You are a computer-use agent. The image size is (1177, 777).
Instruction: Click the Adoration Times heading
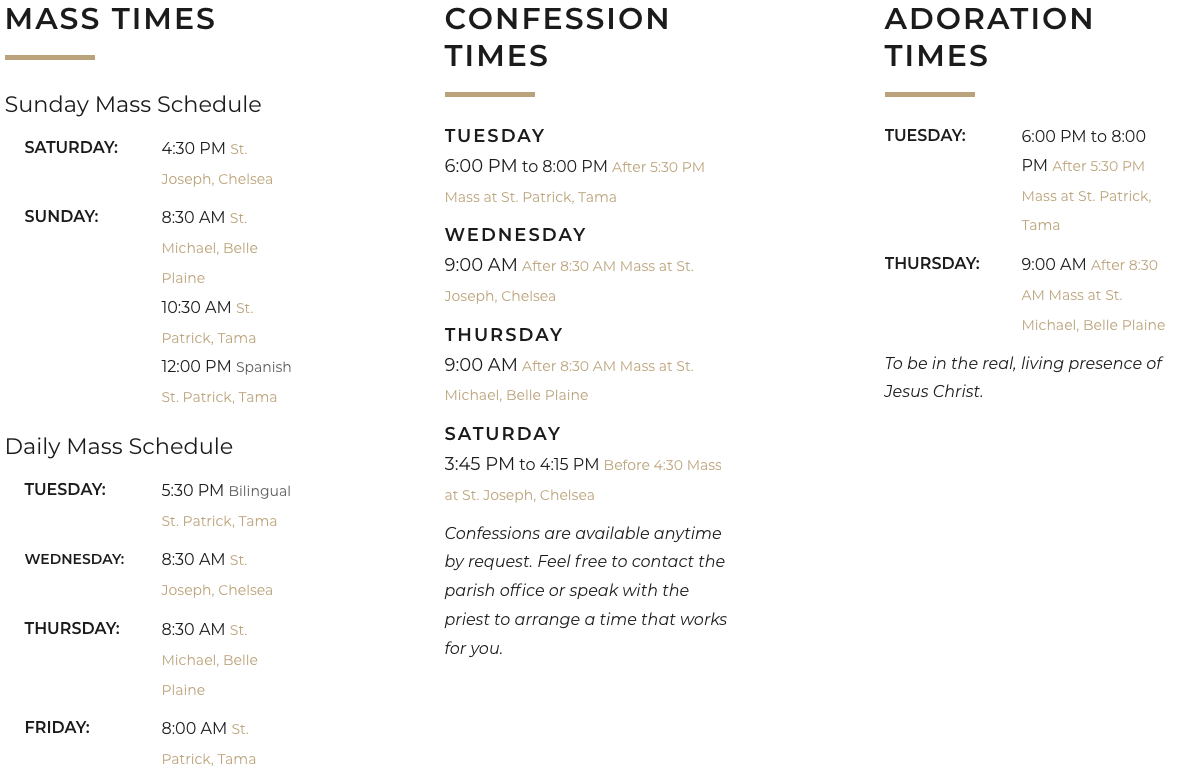pyautogui.click(x=989, y=37)
